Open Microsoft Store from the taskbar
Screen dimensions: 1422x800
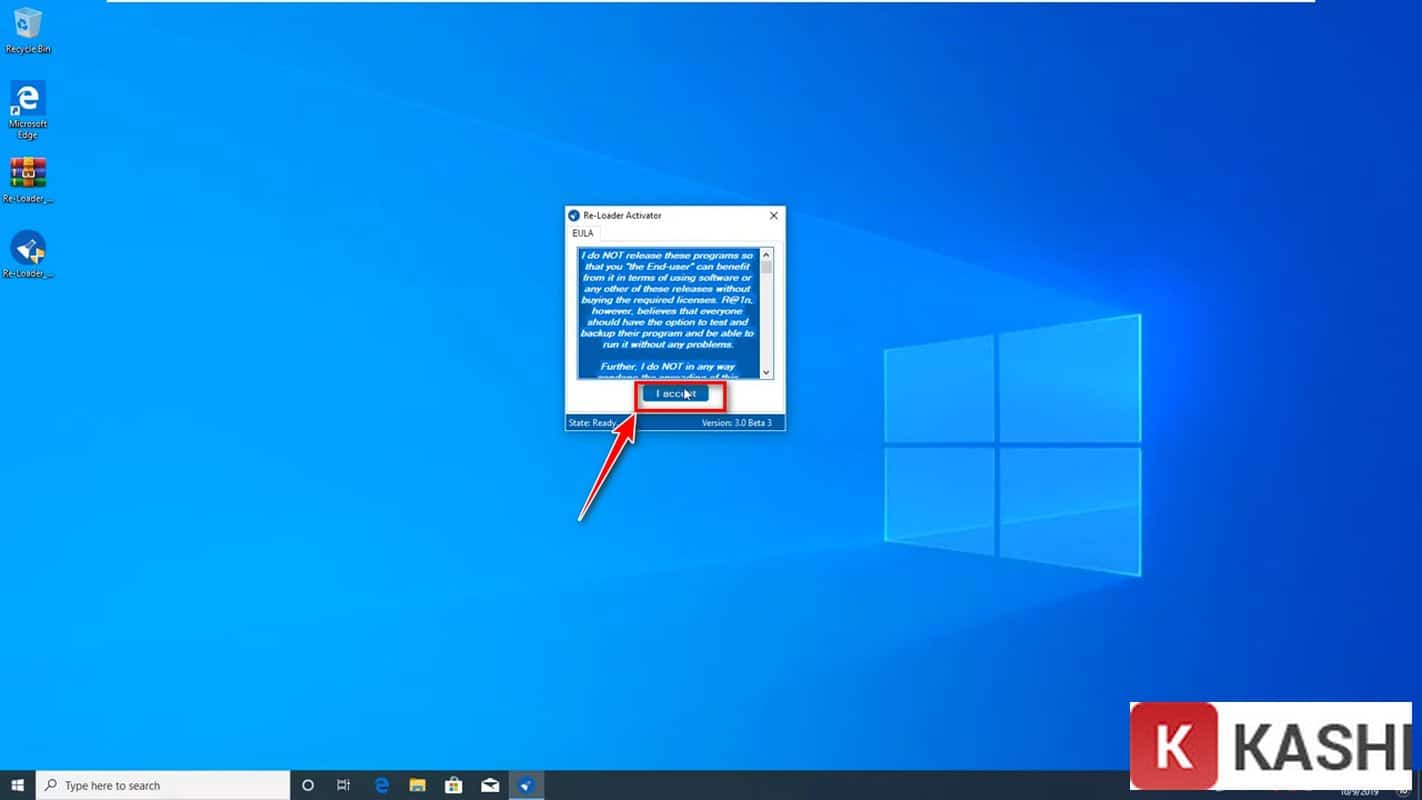[453, 785]
